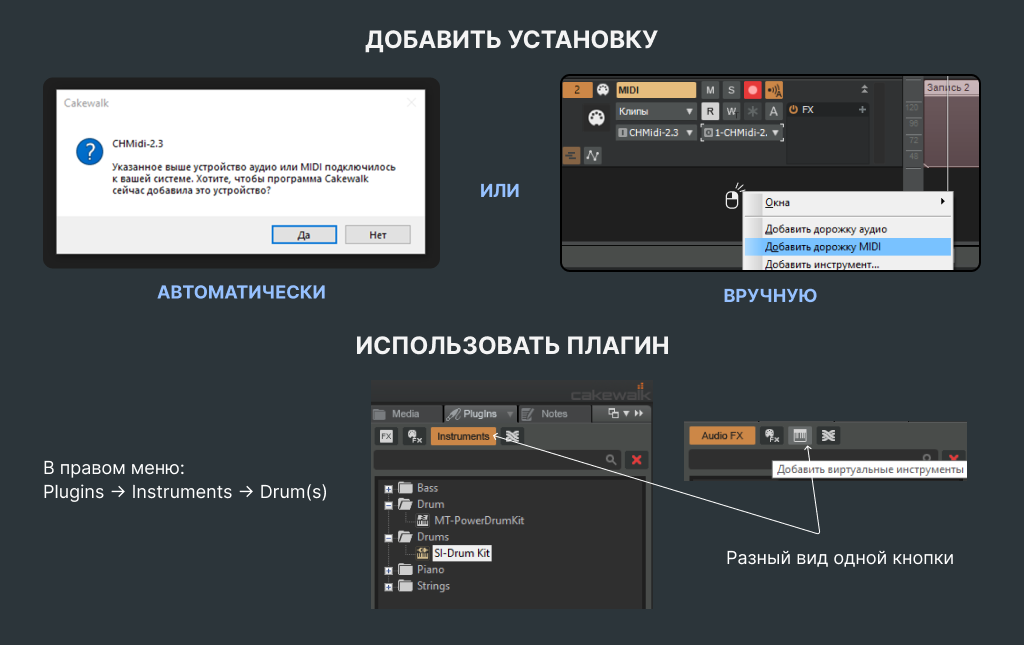This screenshot has height=645, width=1024.
Task: Open the CHMidi-2.3 input dropdown
Action: pos(656,133)
